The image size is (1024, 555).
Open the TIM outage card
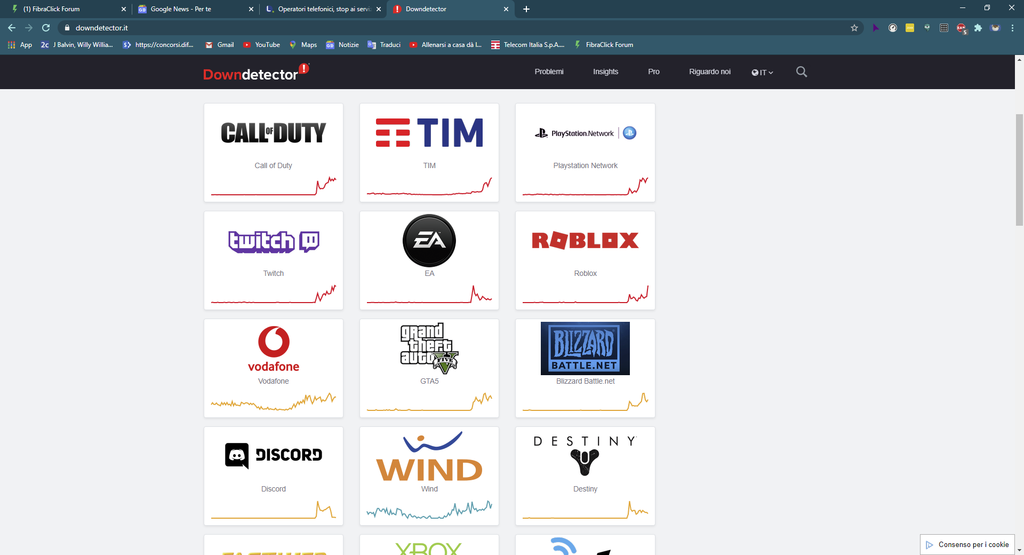point(429,152)
